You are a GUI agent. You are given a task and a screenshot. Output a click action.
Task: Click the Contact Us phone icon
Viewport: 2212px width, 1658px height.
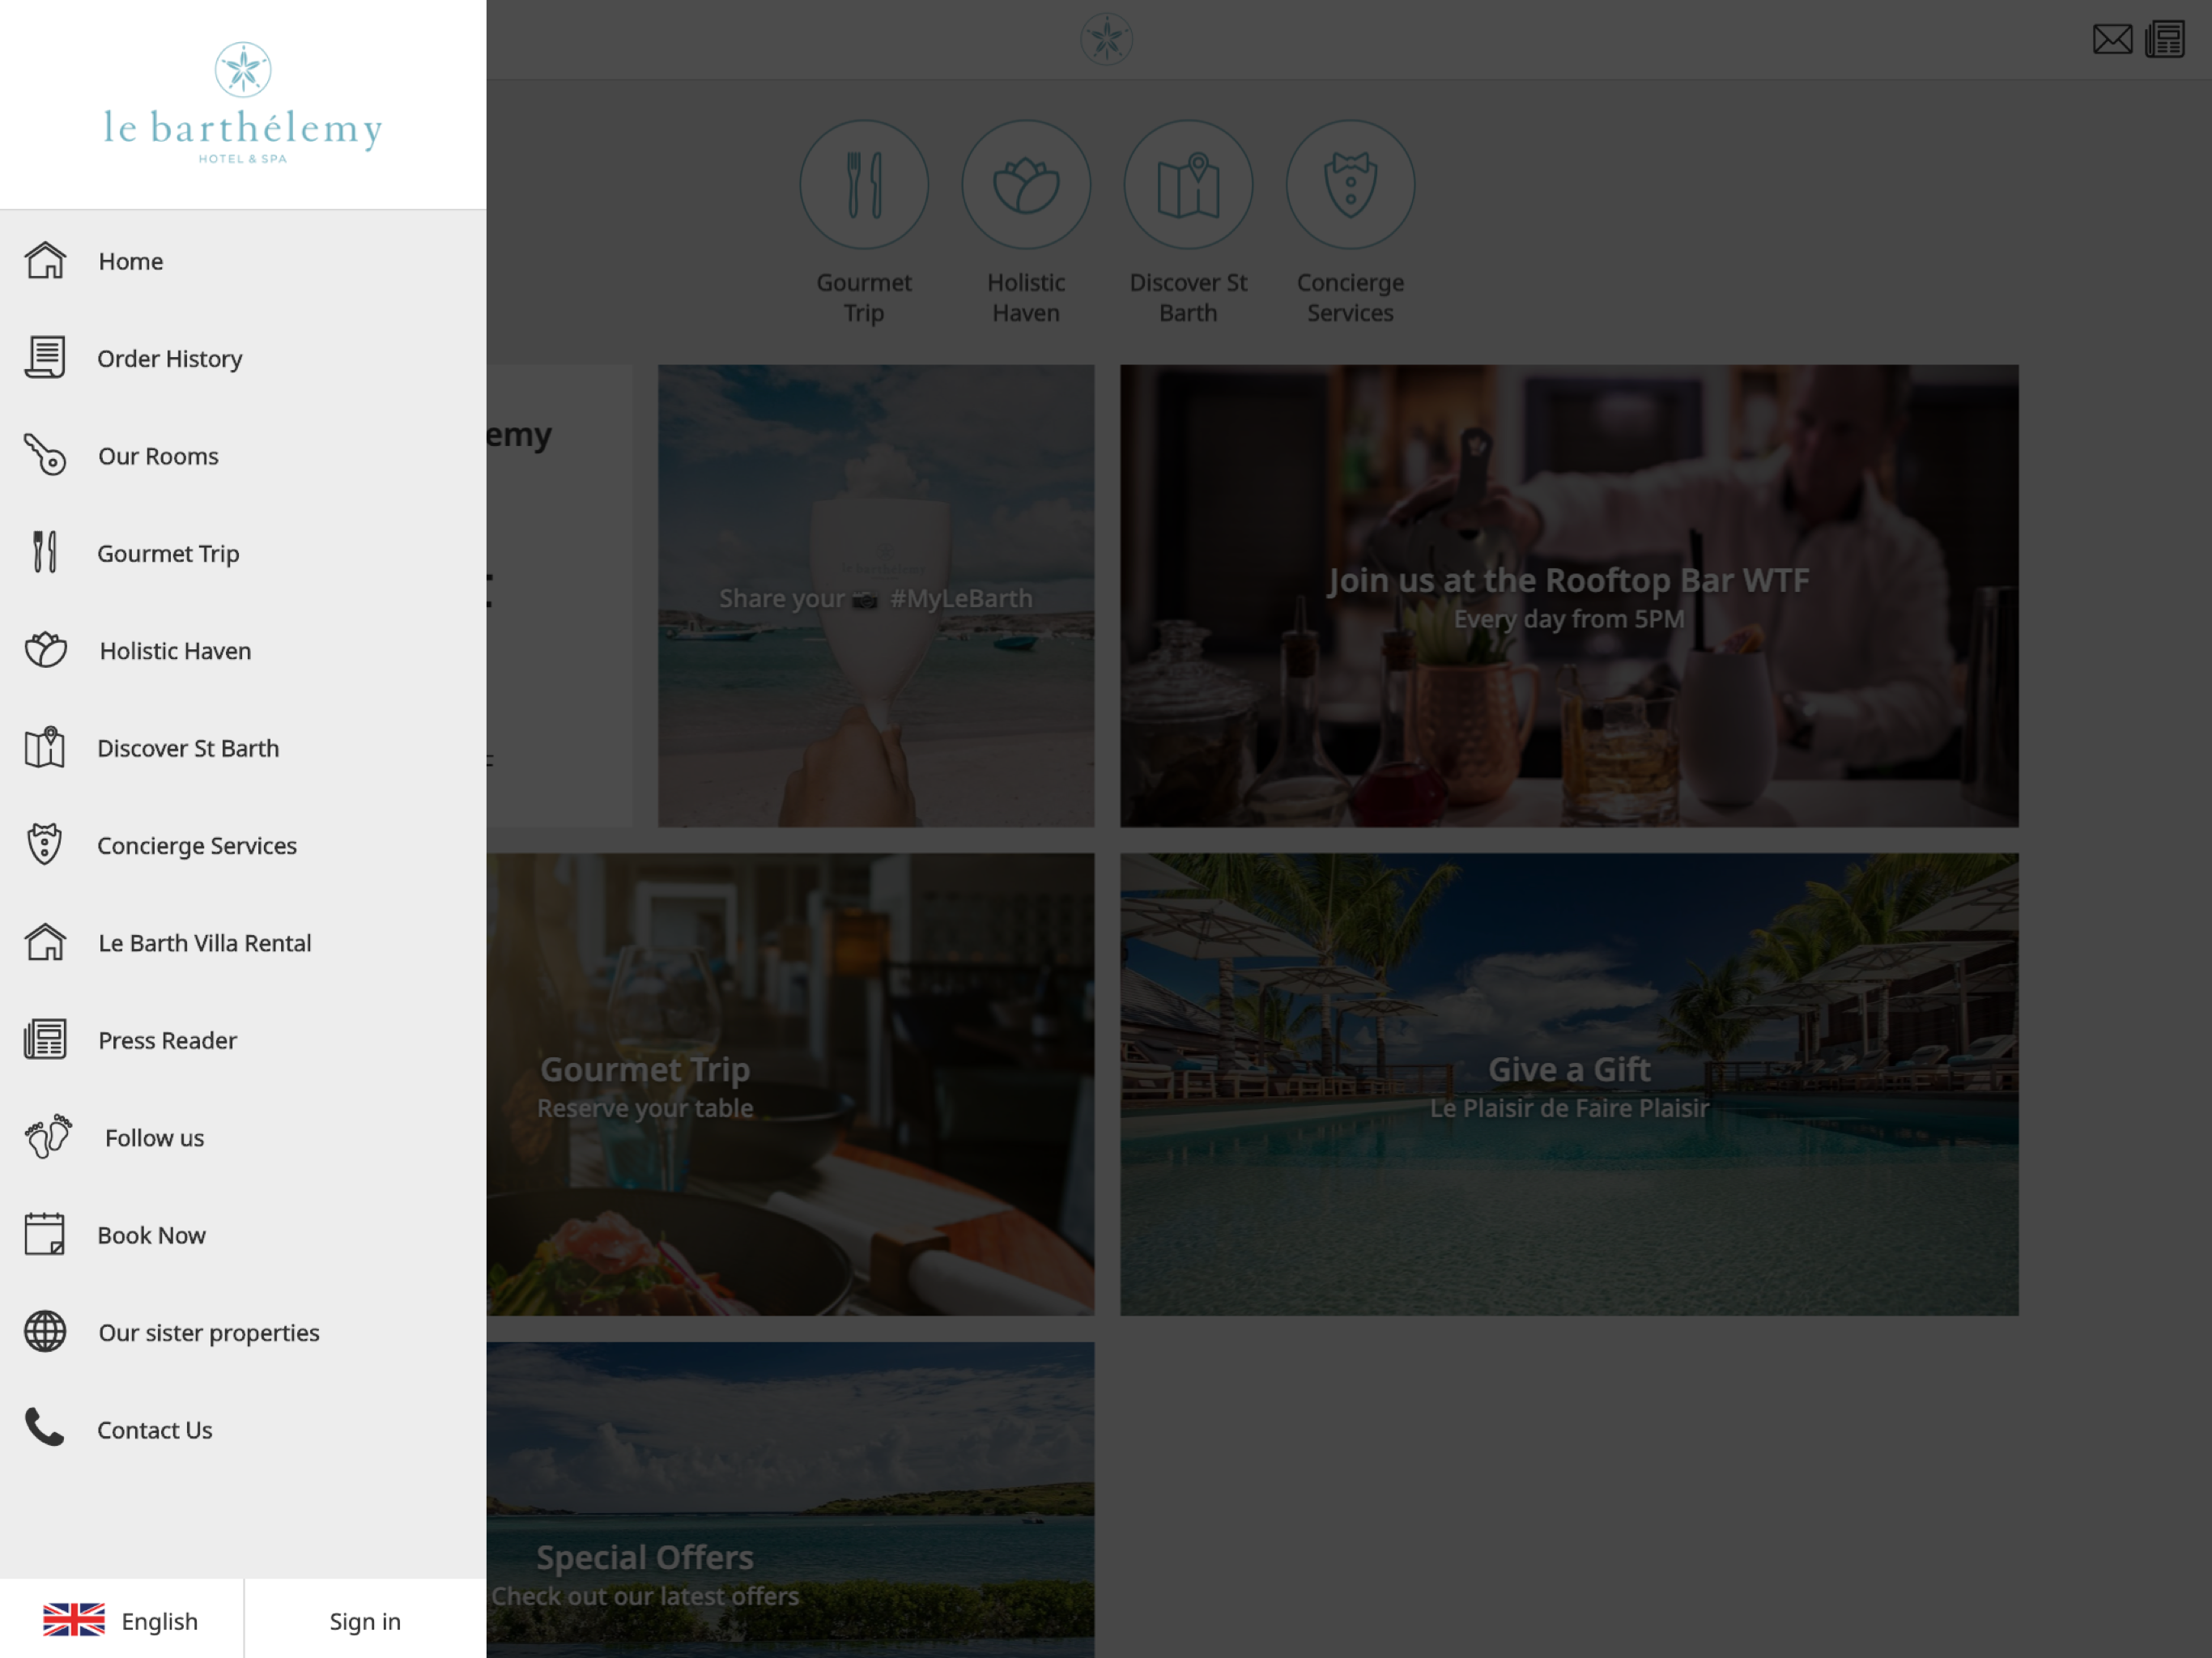point(45,1428)
